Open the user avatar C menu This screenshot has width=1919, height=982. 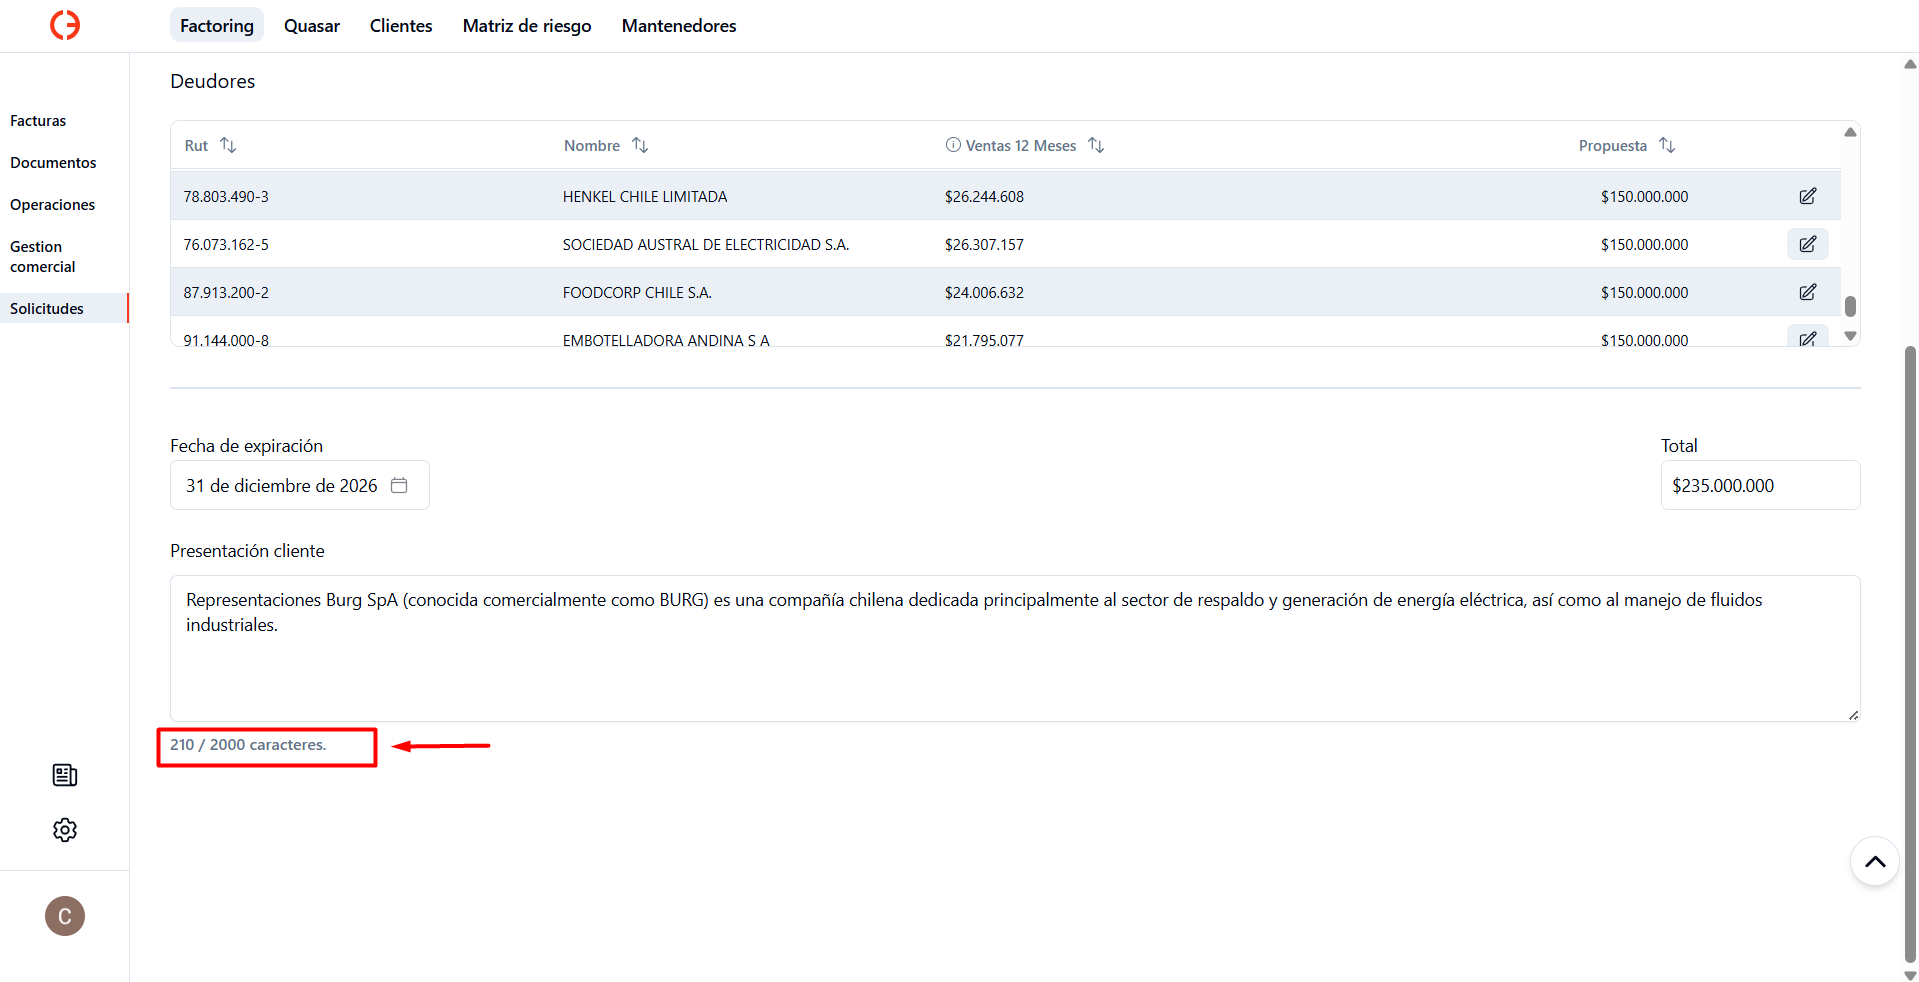point(65,916)
